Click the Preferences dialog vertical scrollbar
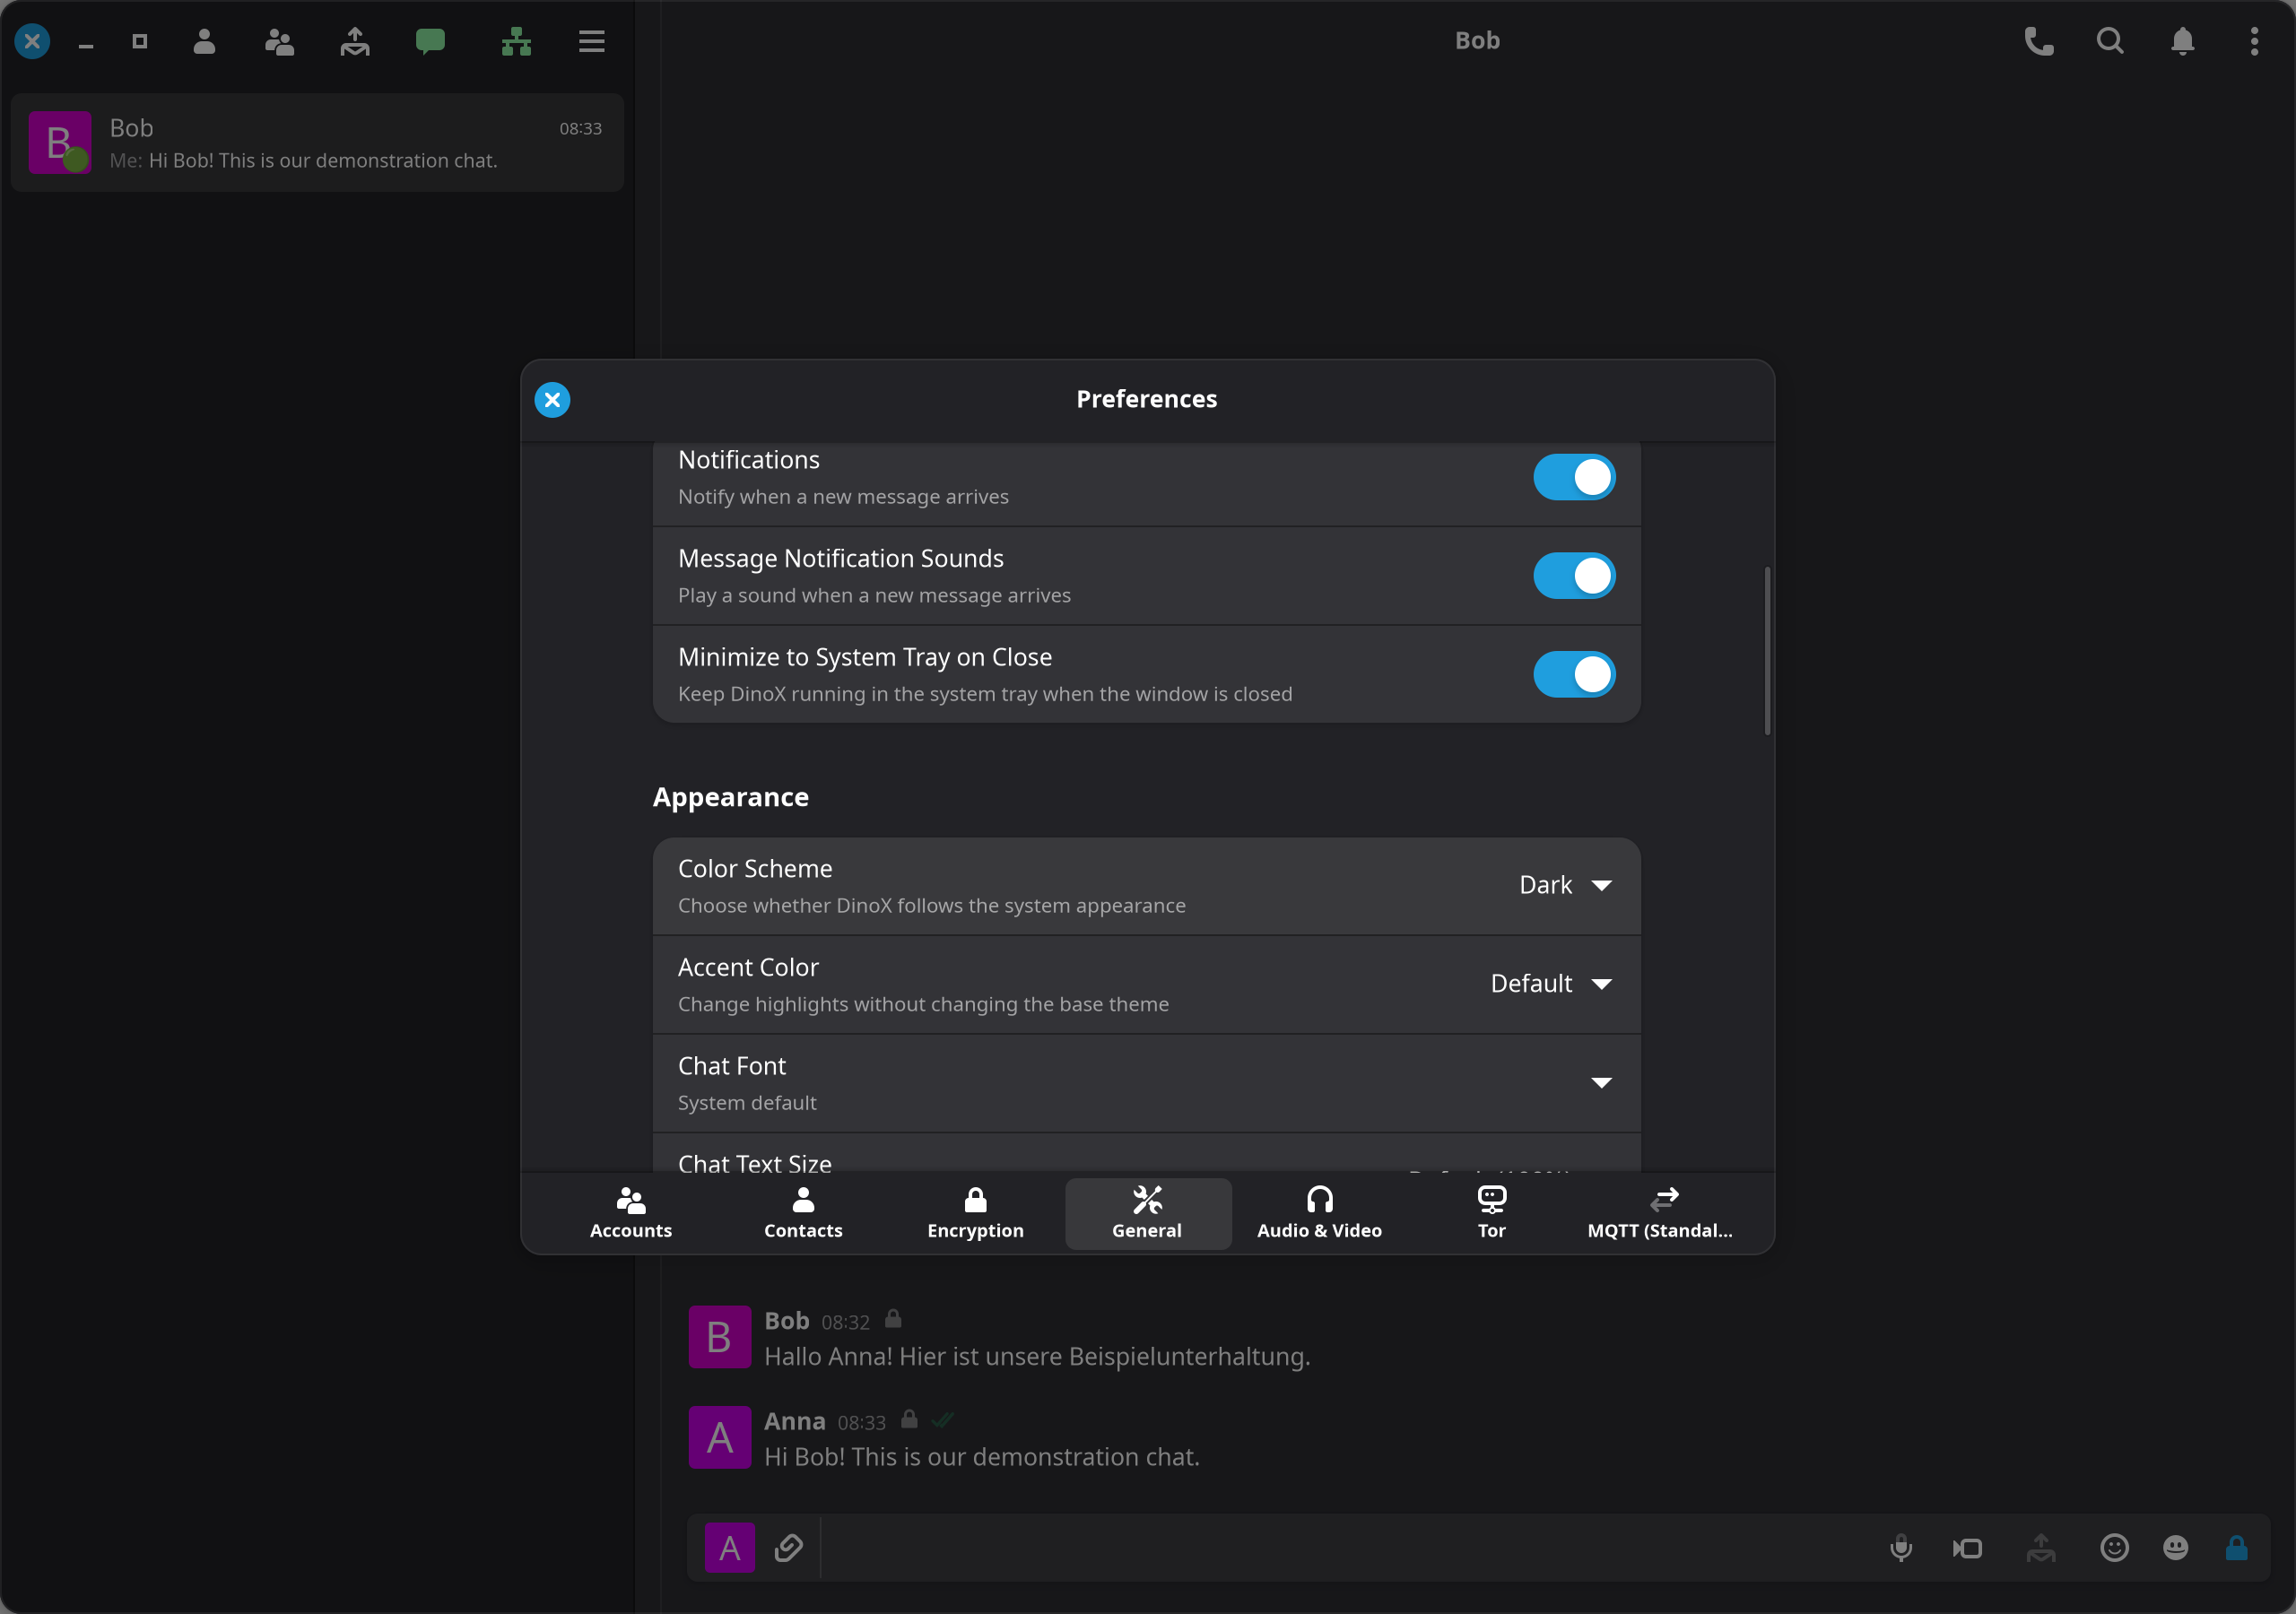 pos(1767,651)
